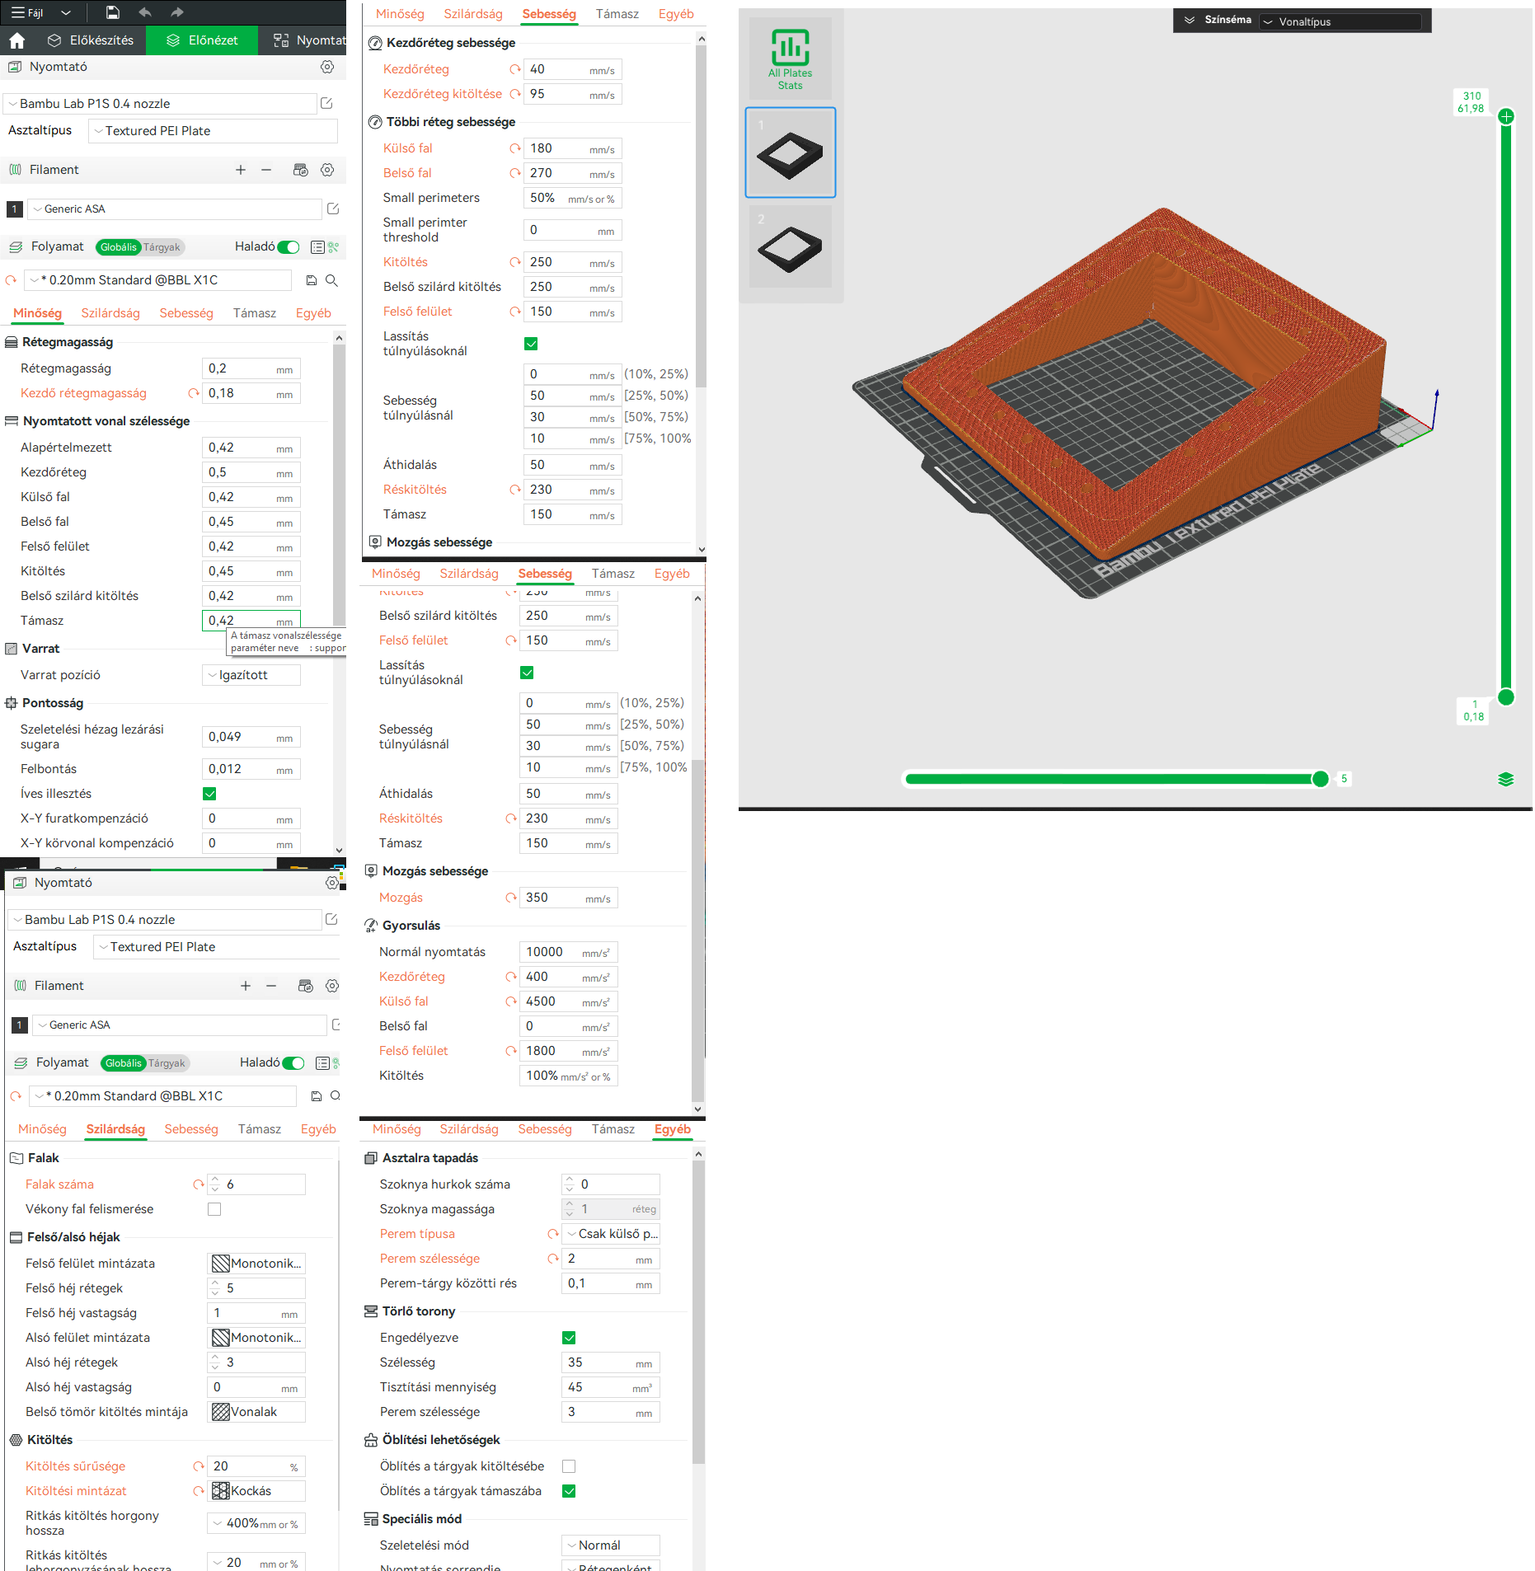This screenshot has height=1571, width=1535.
Task: Enable the Vékony fal felismerése checkbox
Action: tap(214, 1209)
